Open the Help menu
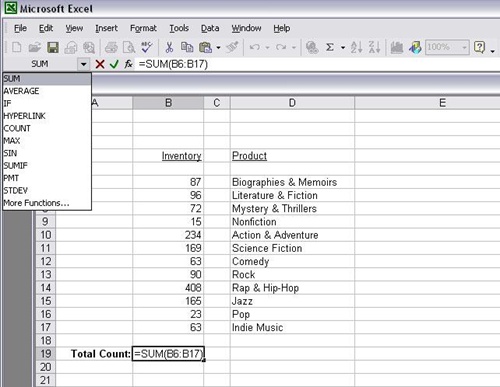 [282, 28]
